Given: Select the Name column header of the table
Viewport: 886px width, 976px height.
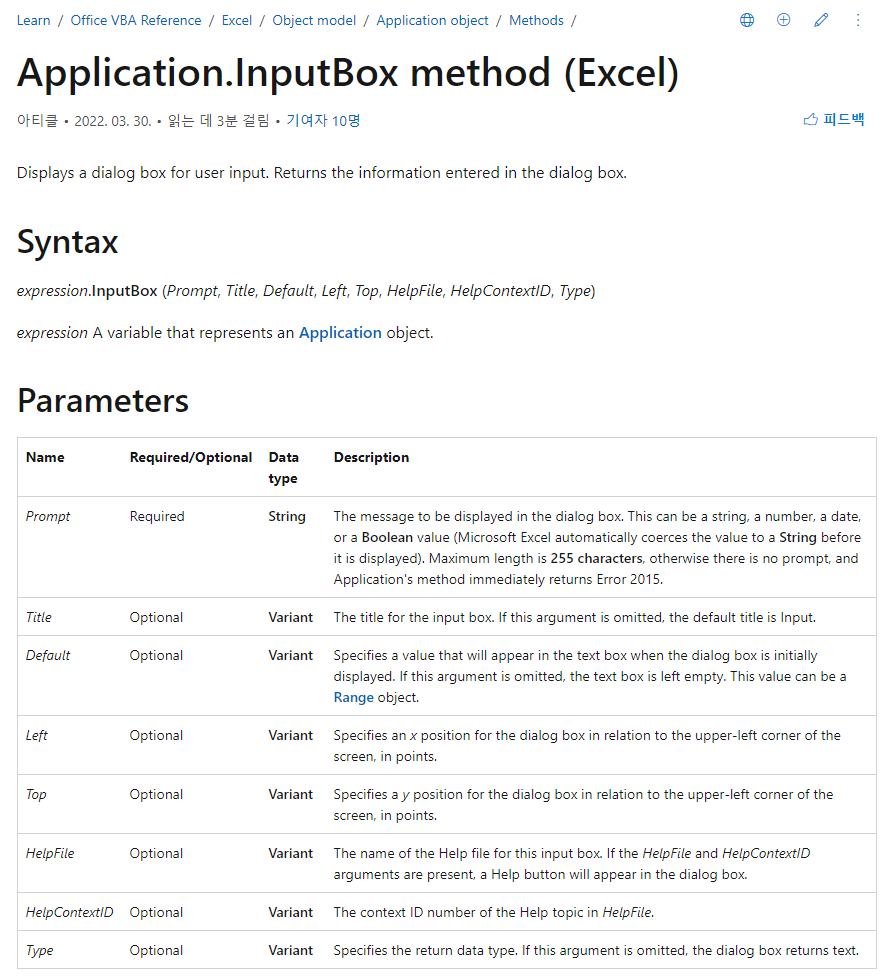Looking at the screenshot, I should pos(45,457).
